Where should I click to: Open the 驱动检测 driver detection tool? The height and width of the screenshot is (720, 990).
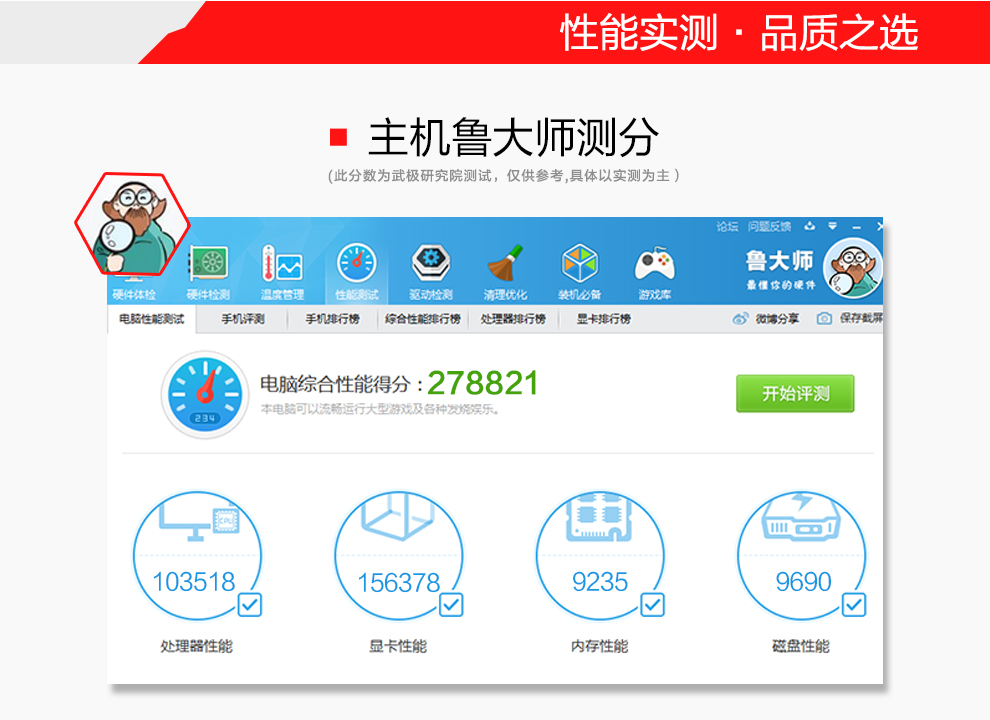431,273
